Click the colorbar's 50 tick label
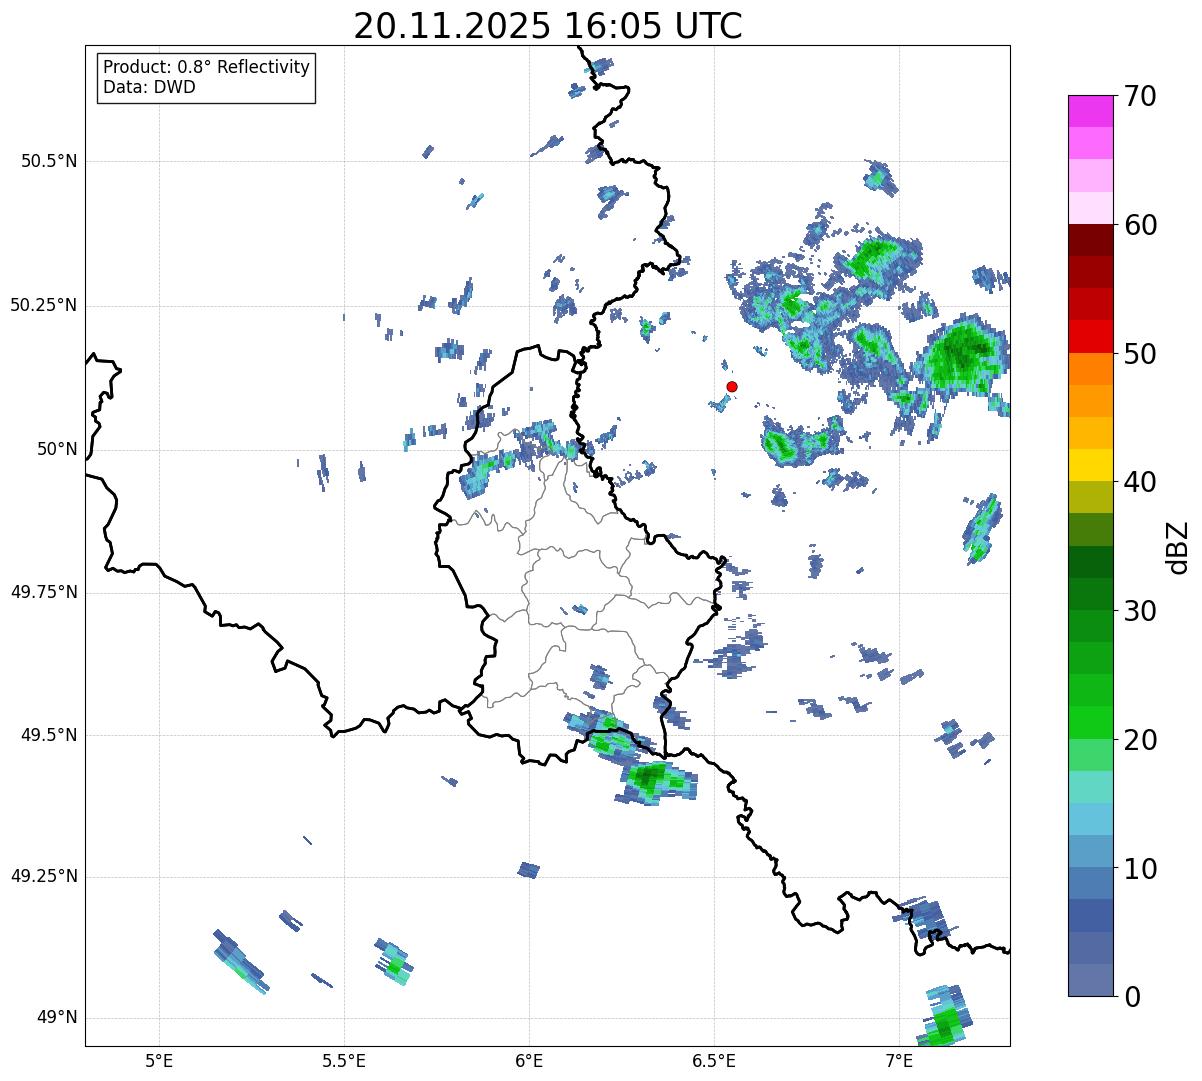Screen dimensions: 1202x1081 pyautogui.click(x=1140, y=354)
